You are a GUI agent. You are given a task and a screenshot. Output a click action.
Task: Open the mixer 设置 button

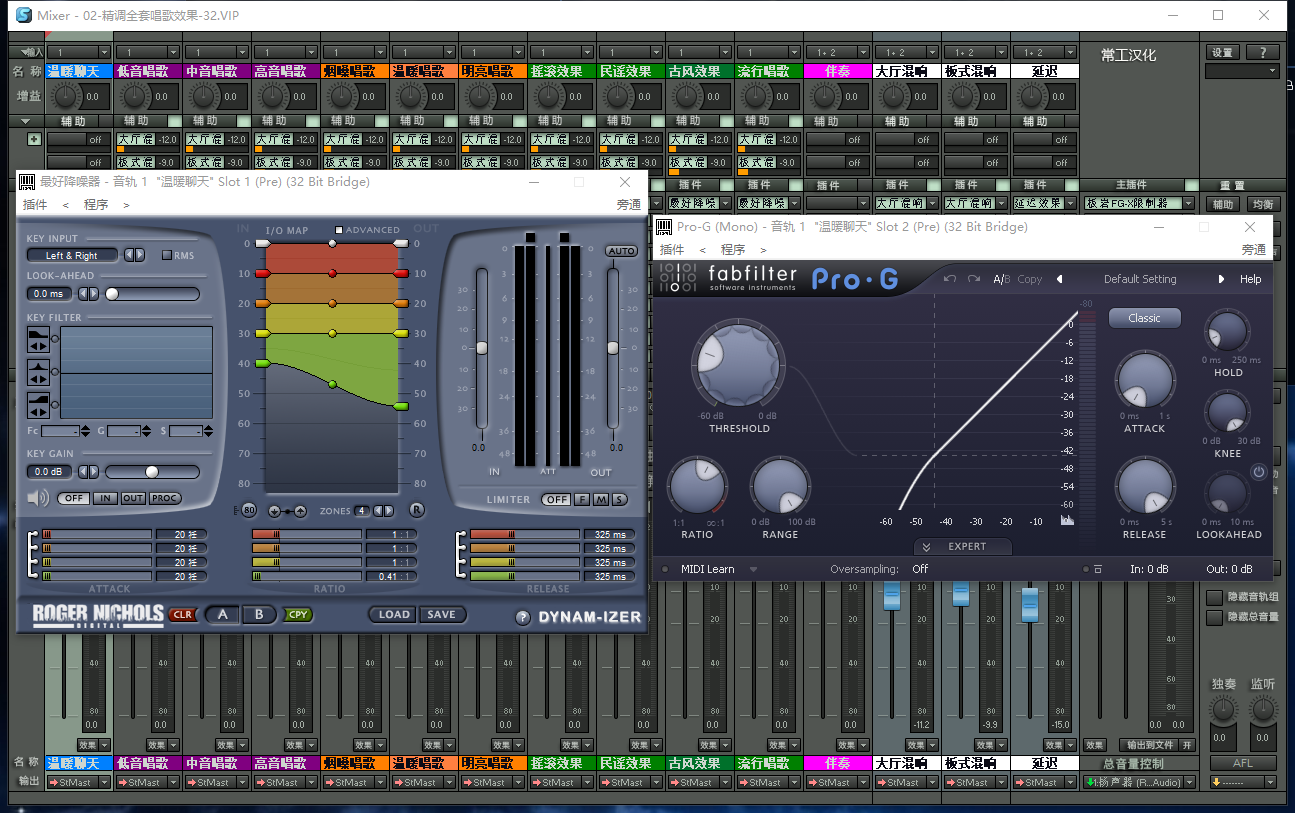coord(1223,53)
